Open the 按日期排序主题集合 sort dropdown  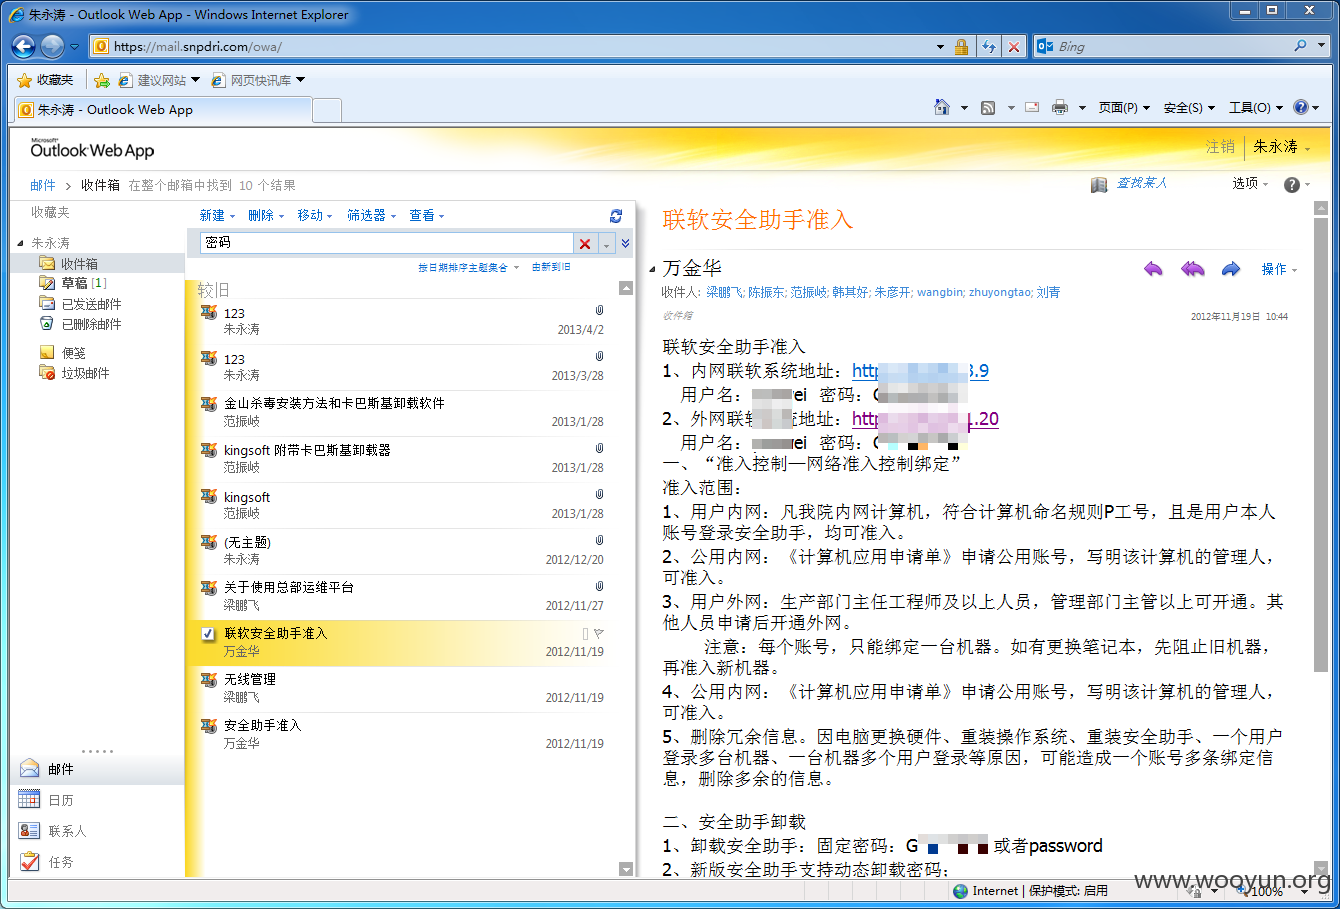(469, 267)
